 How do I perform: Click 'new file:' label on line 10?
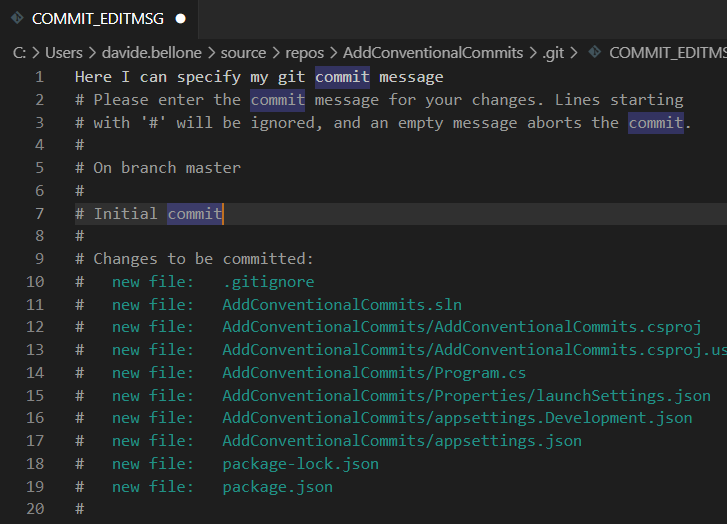click(153, 282)
